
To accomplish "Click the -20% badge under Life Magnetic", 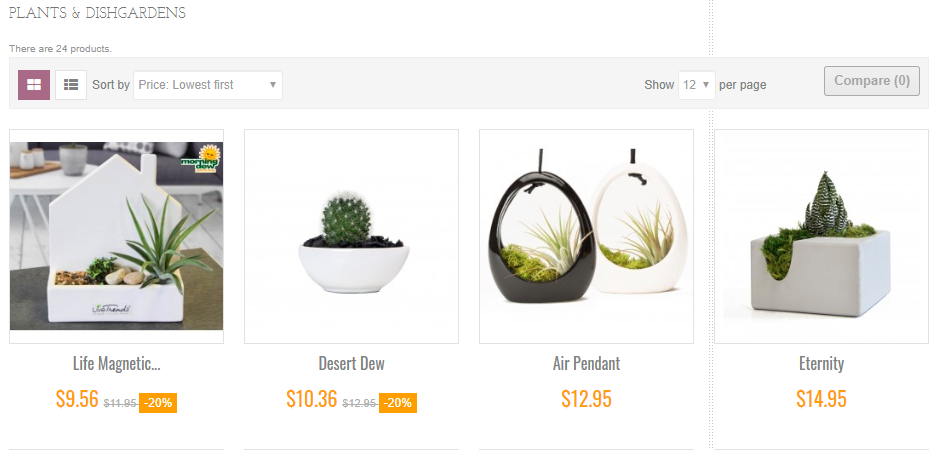I will coord(158,403).
